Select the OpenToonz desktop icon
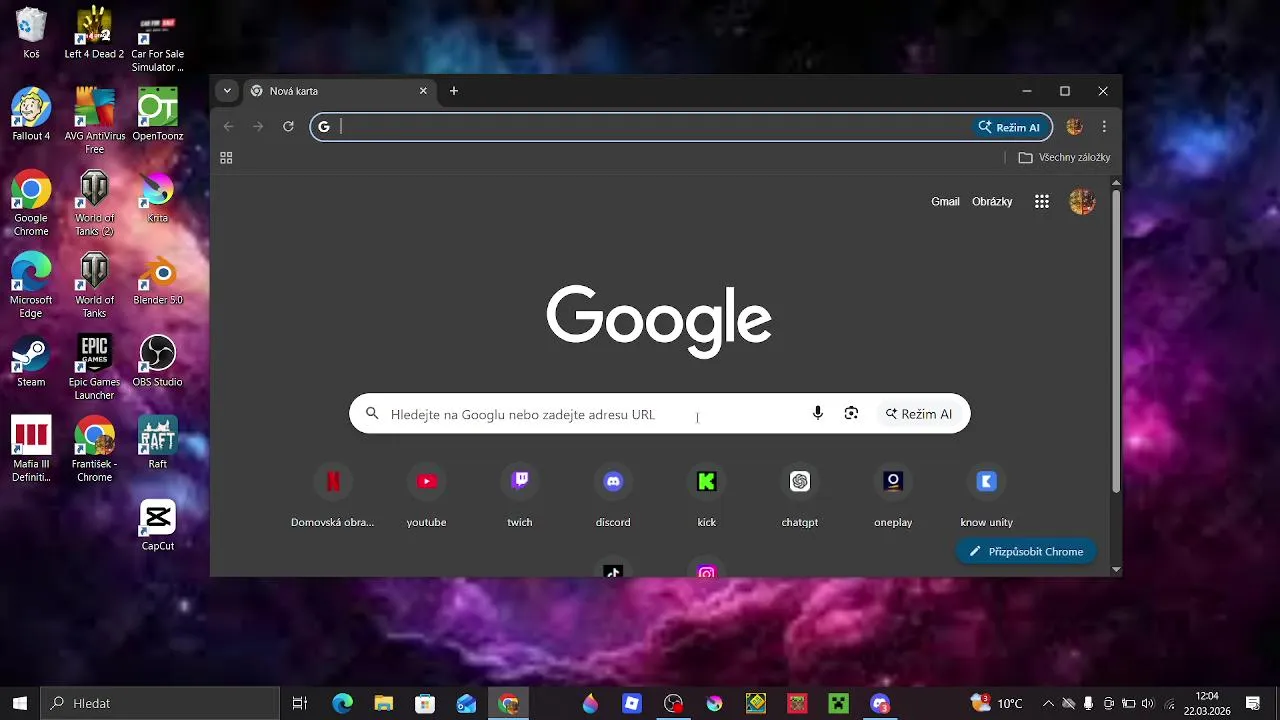 click(158, 114)
